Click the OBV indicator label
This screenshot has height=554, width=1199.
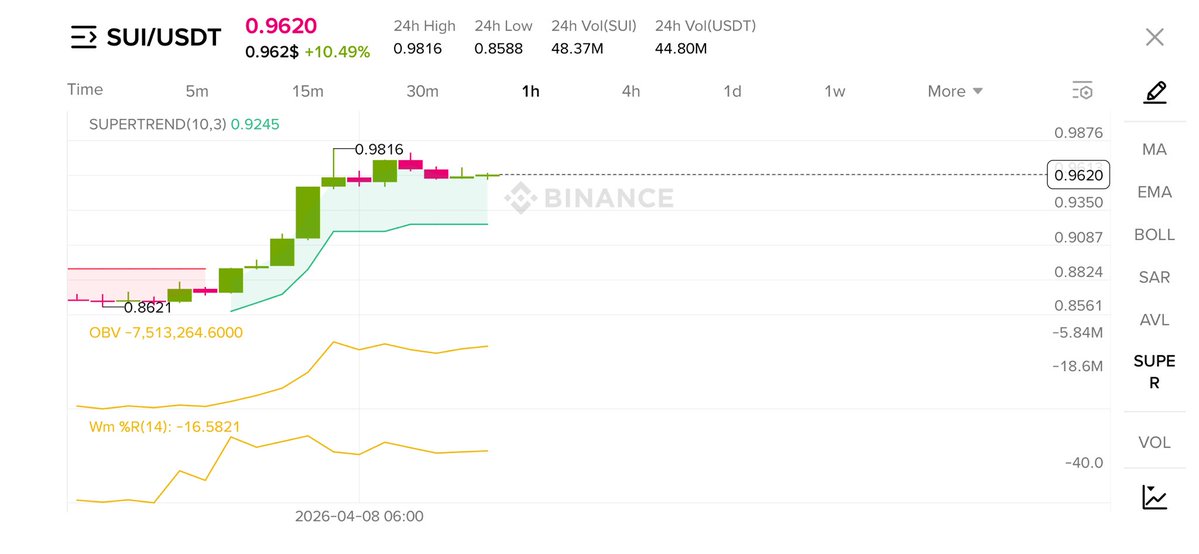click(166, 333)
